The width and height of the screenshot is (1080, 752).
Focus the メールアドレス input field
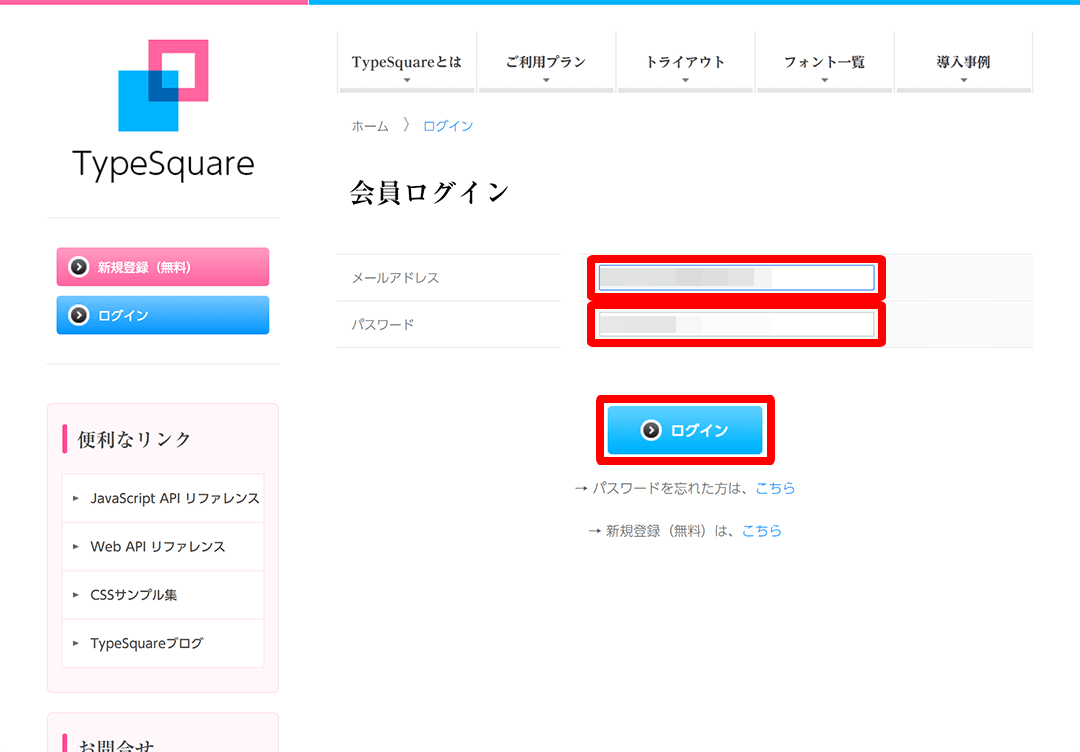(736, 278)
